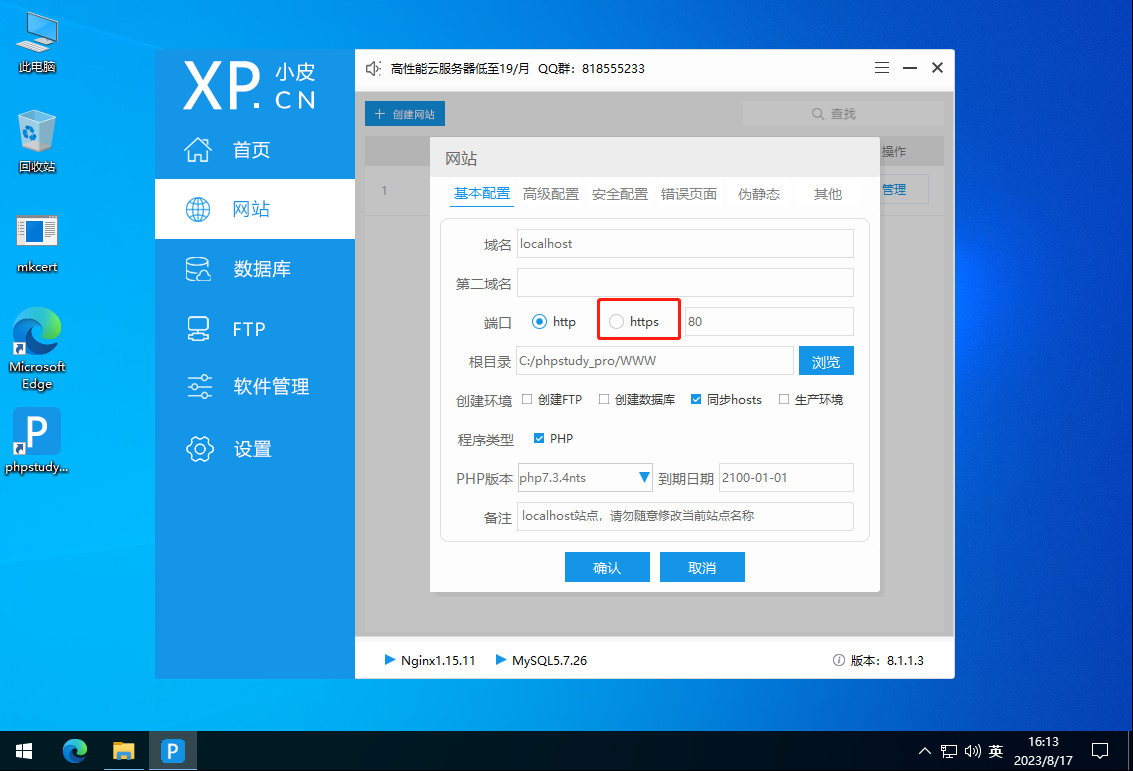
Task: Click the QQ群: 818555233 announcement text
Action: coord(591,69)
